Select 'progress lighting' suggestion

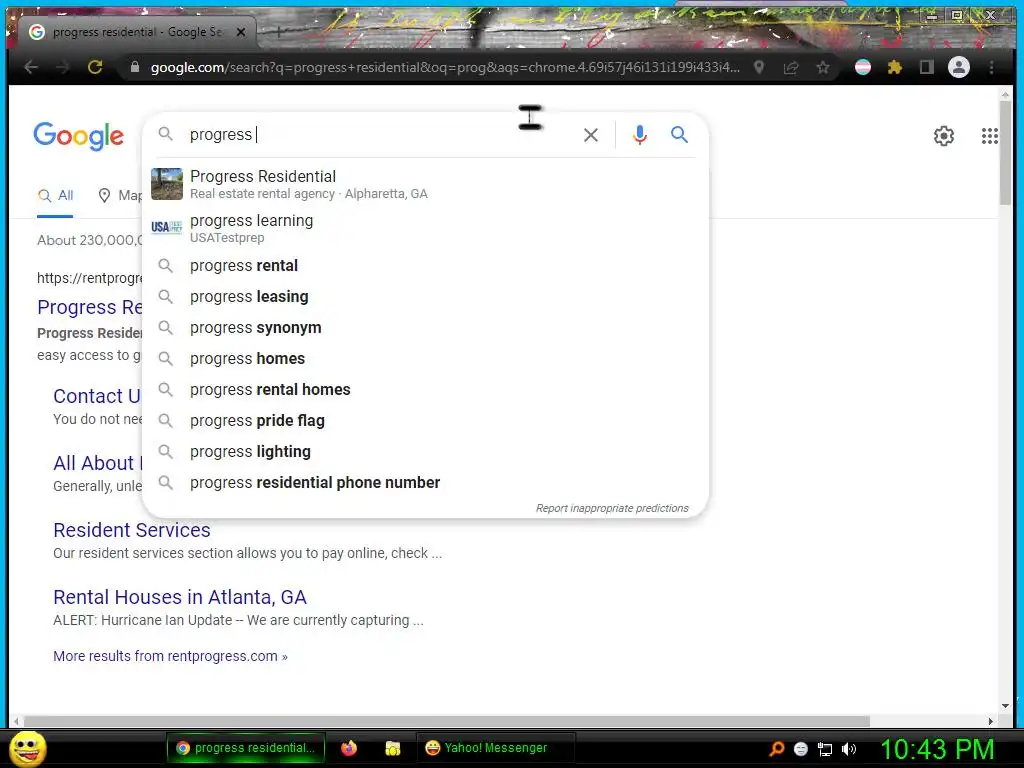click(424, 452)
